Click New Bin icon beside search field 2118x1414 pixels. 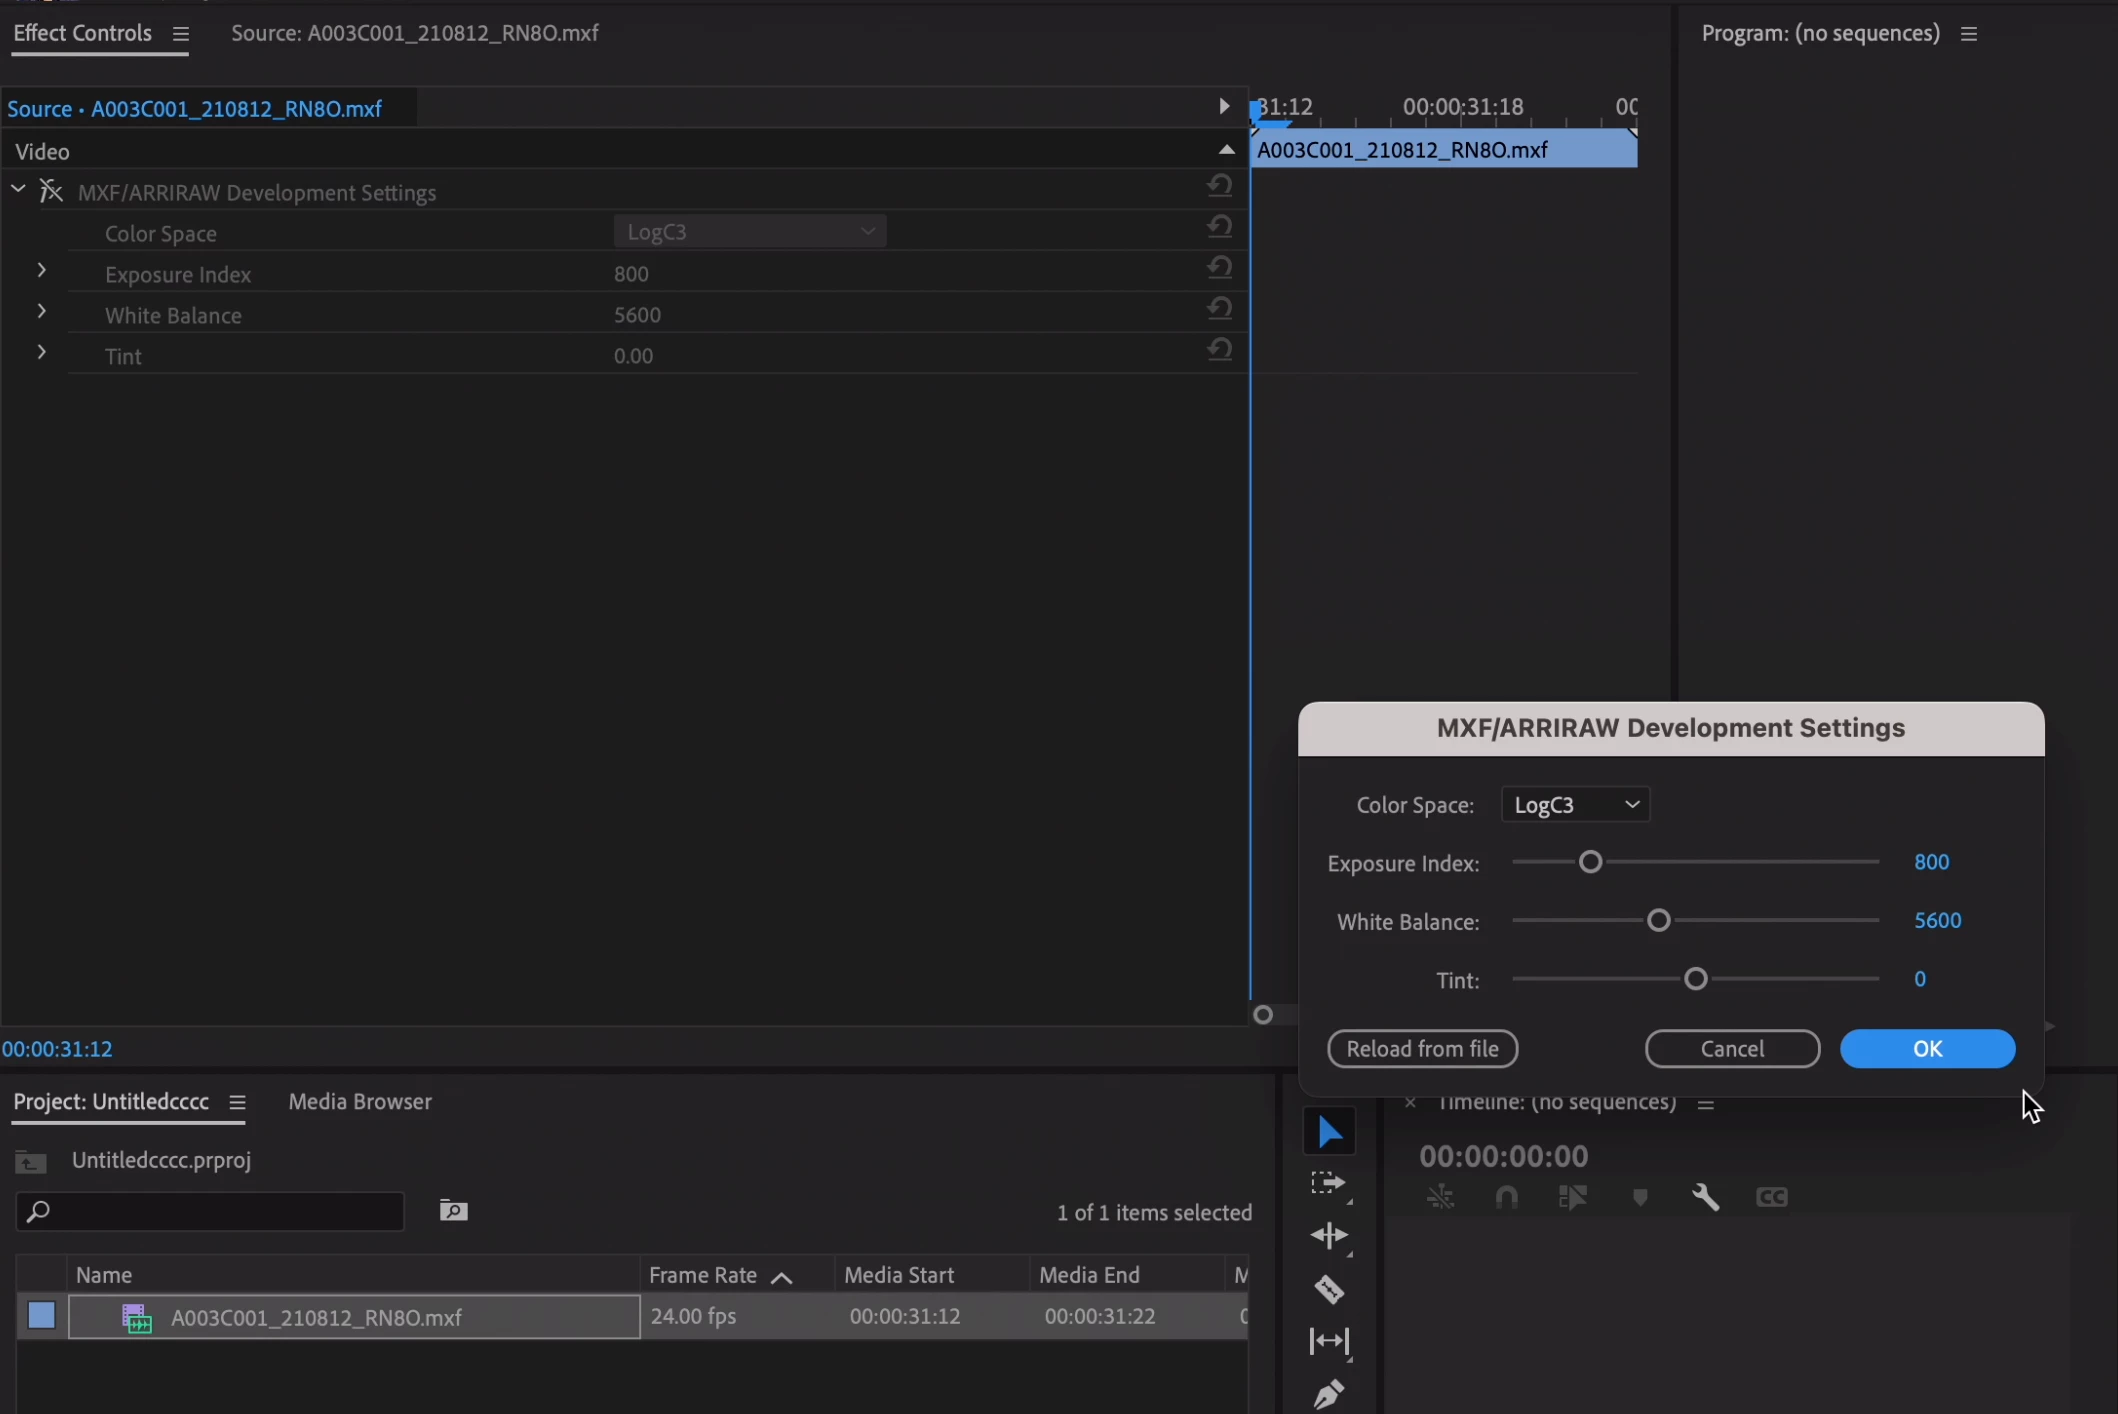click(453, 1211)
